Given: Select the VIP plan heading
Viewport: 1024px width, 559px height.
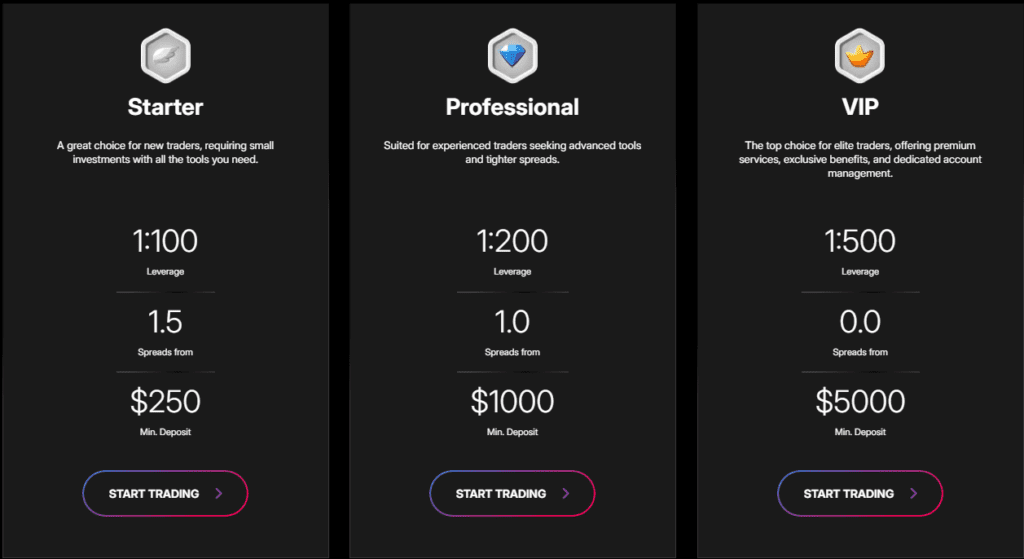Looking at the screenshot, I should tap(860, 106).
